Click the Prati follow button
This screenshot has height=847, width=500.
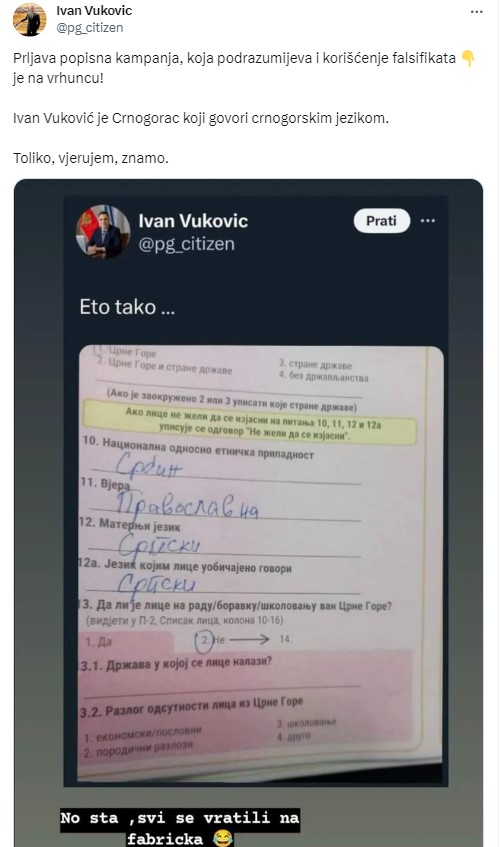coord(381,221)
